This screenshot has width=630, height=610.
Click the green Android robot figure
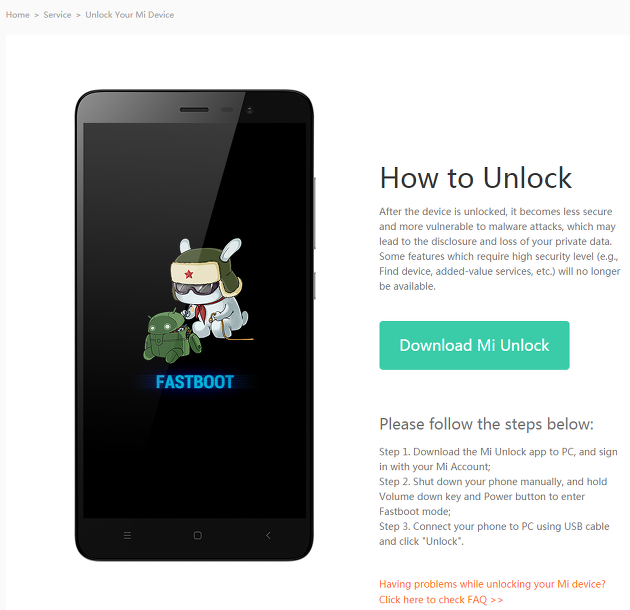(x=171, y=337)
